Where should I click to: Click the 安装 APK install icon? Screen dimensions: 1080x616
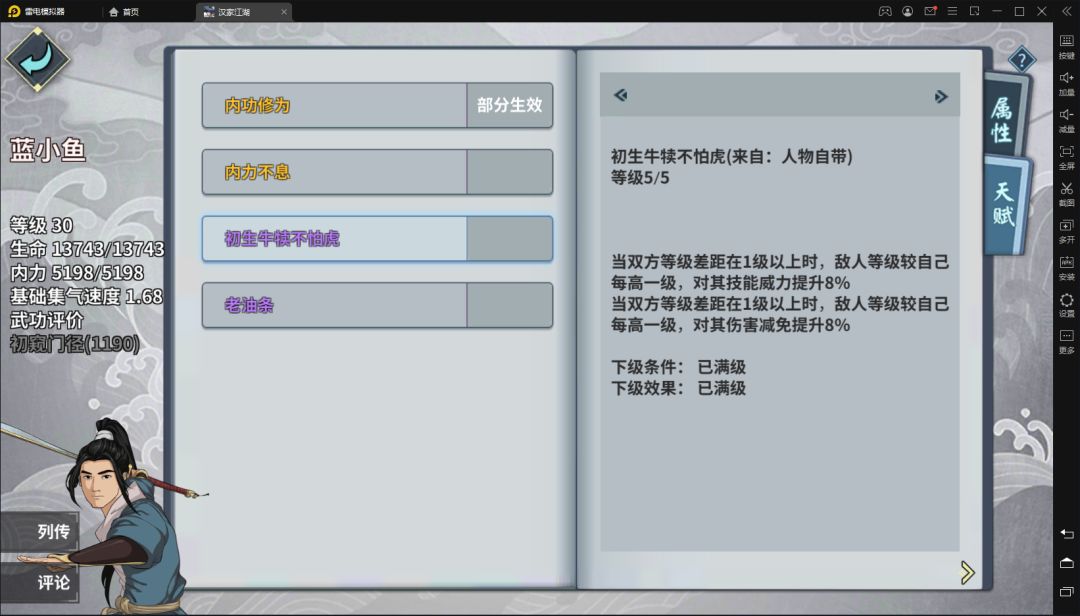[1066, 268]
